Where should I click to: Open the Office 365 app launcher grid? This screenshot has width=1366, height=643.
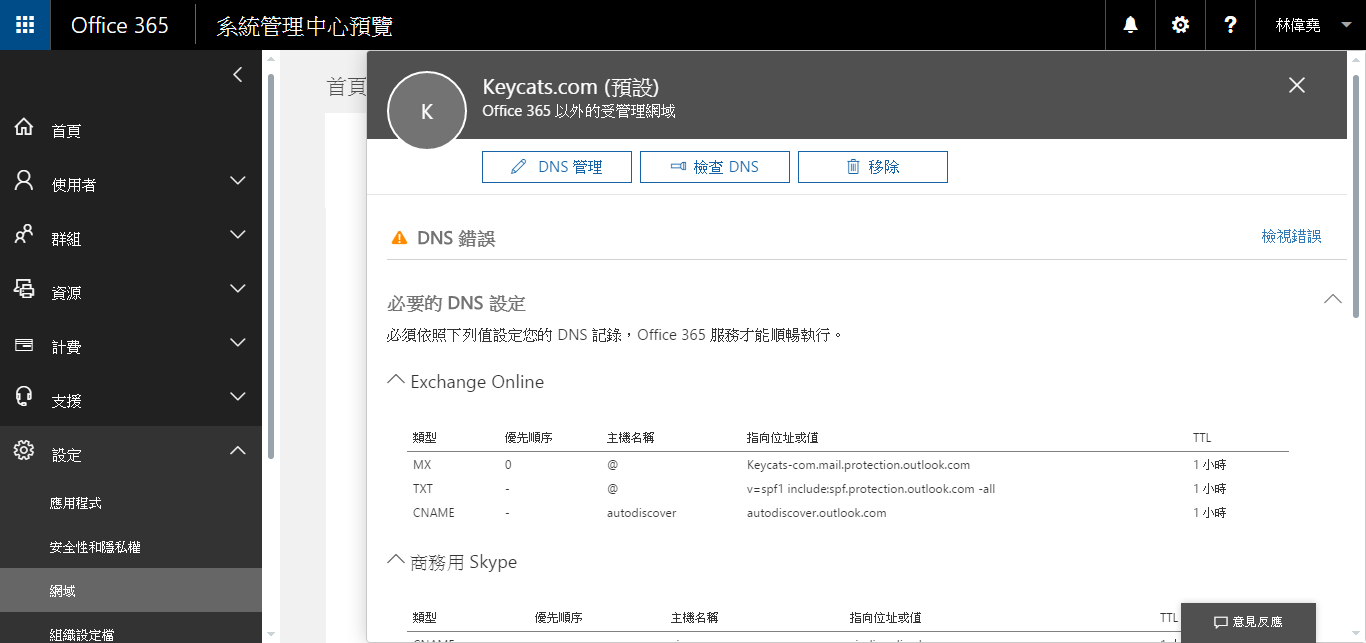point(25,25)
